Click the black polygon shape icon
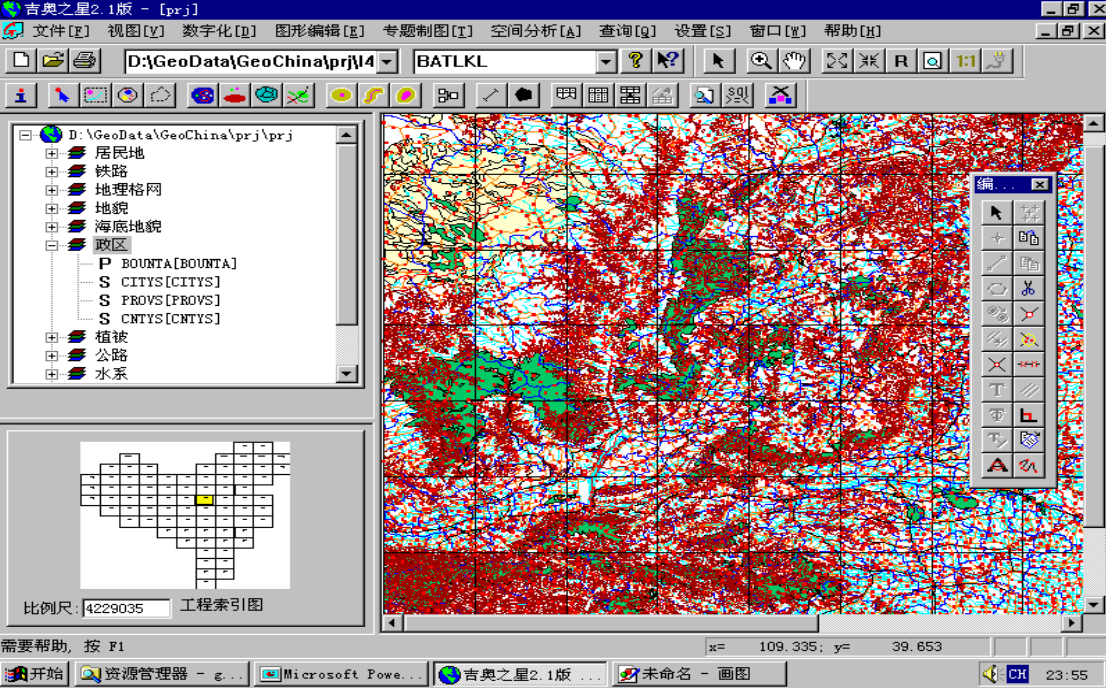 523,95
